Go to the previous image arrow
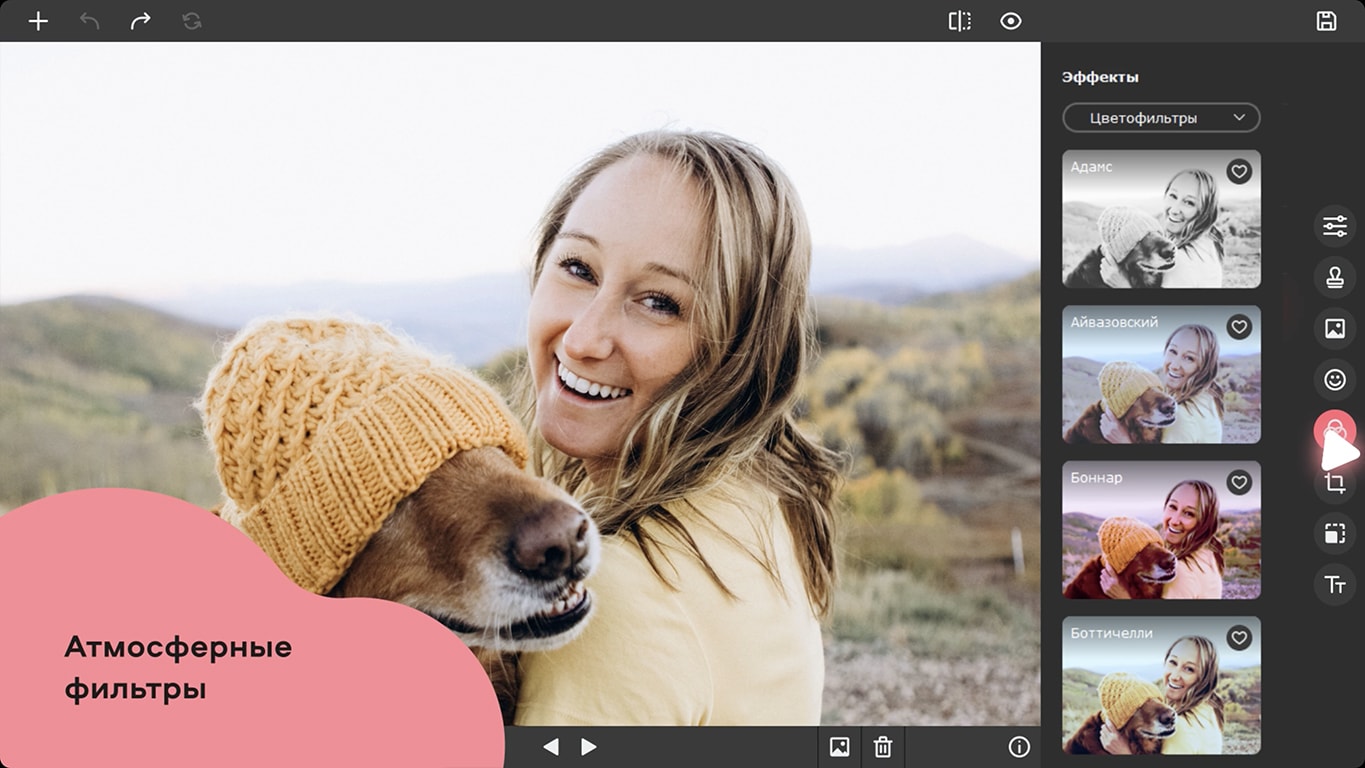The image size is (1365, 768). pos(550,747)
